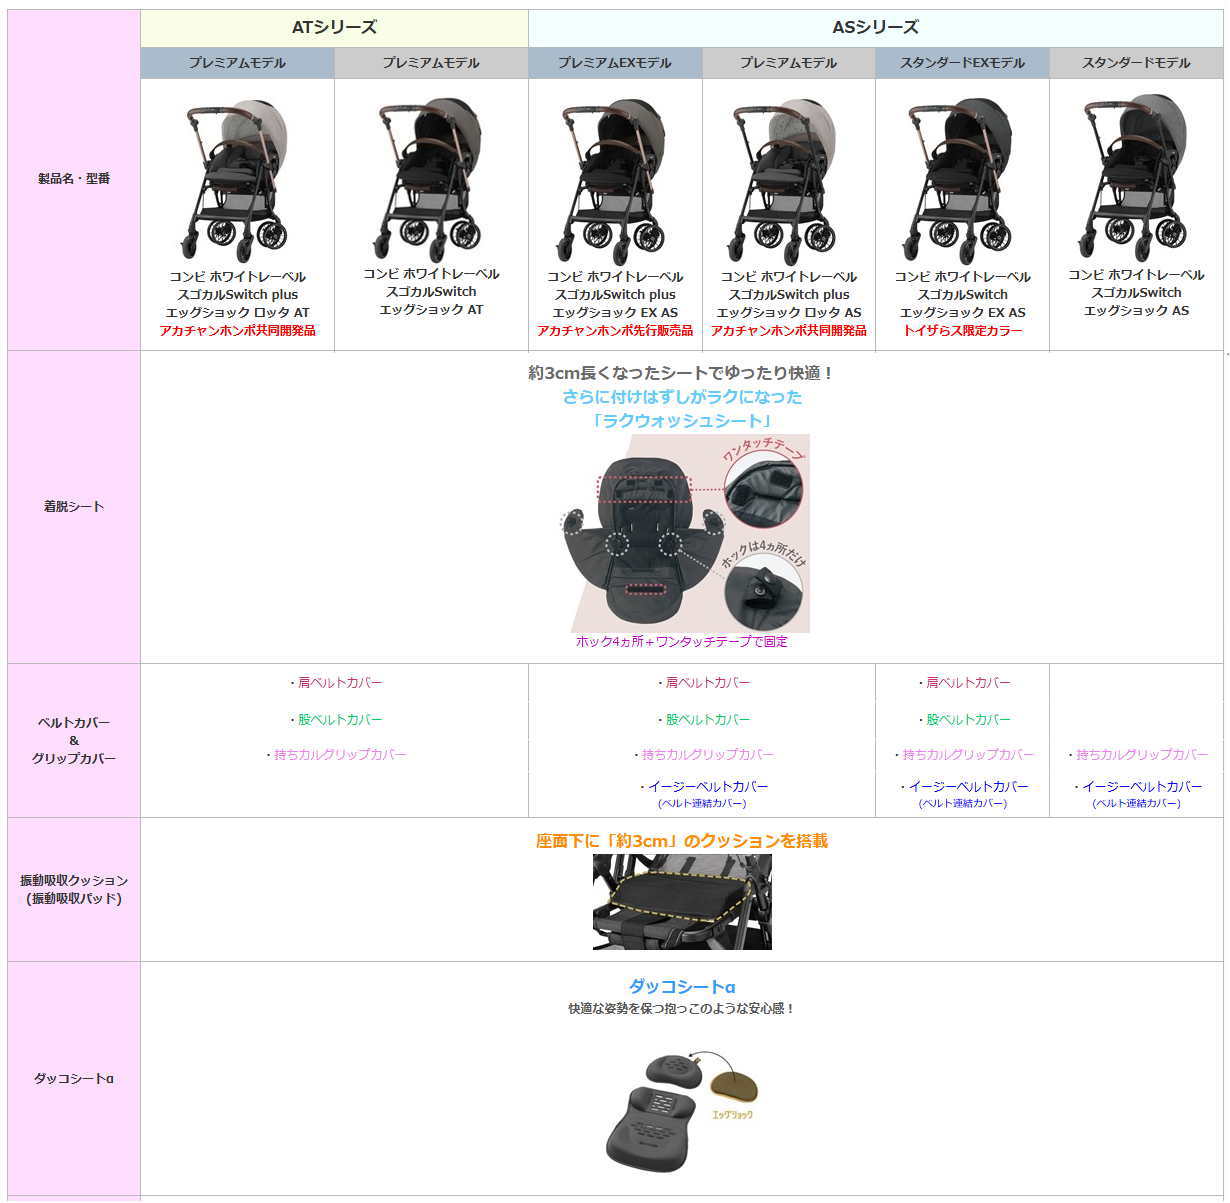Click アカチャンホンポ共同開発品 under ロッタ AS
1230x1203 pixels.
pyautogui.click(x=788, y=330)
